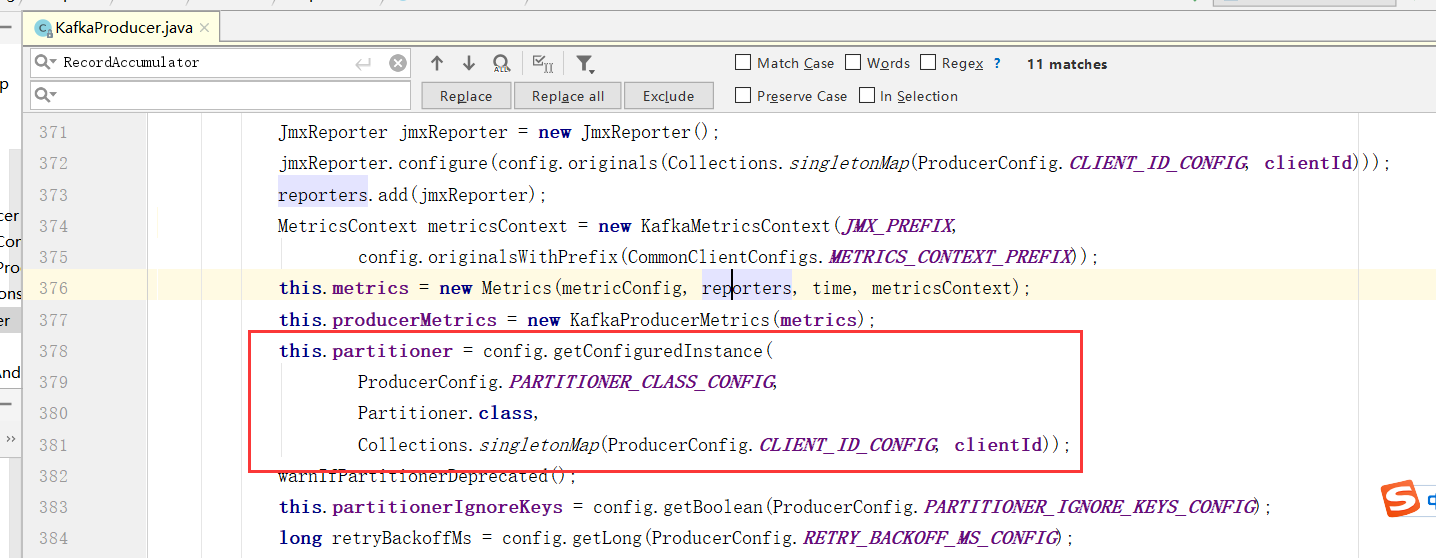Click the new line icon in search field
1436x558 pixels.
pyautogui.click(x=363, y=63)
